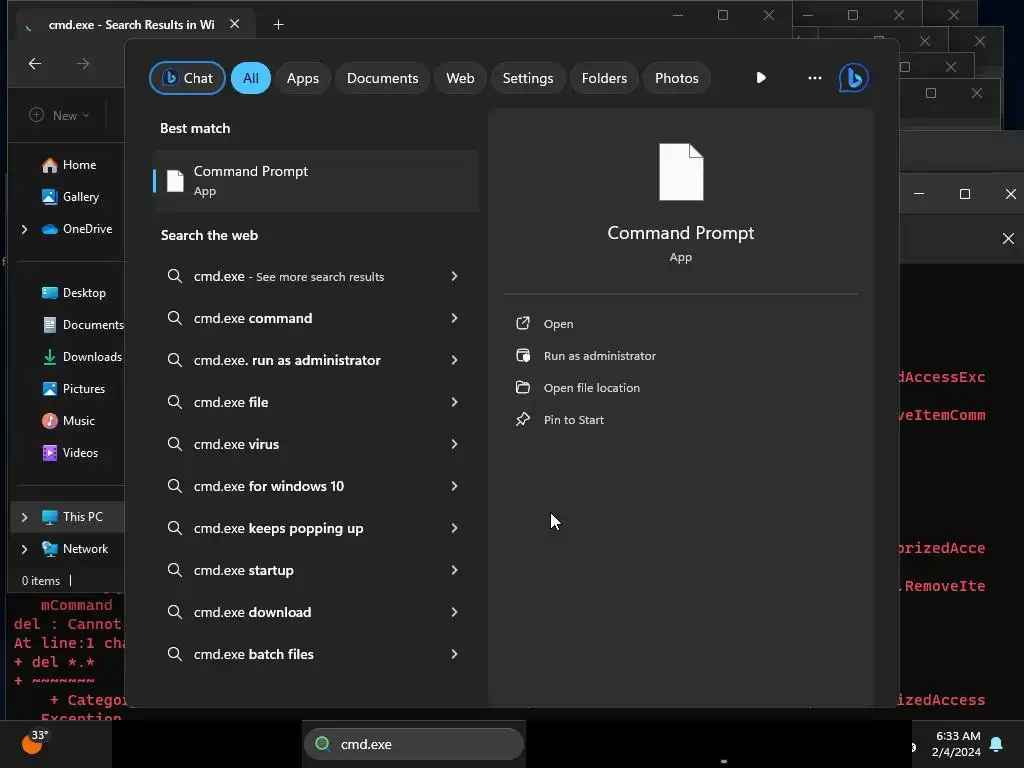Viewport: 1024px width, 768px height.
Task: Open Music in File Explorer sidebar
Action: (x=69, y=421)
